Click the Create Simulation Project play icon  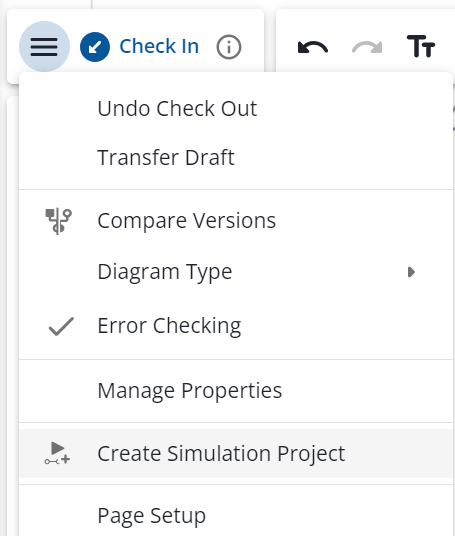[57, 453]
